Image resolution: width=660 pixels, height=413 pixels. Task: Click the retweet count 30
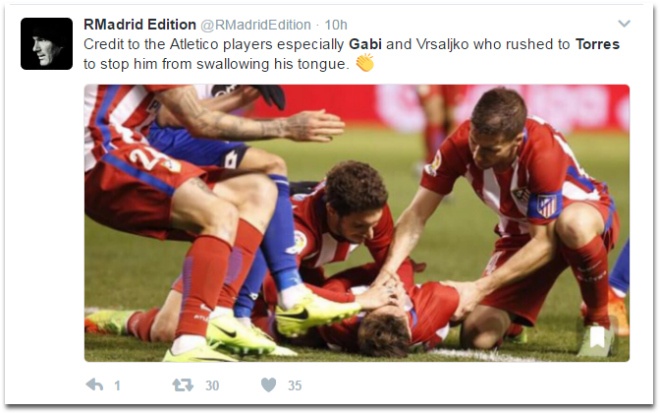(x=212, y=385)
